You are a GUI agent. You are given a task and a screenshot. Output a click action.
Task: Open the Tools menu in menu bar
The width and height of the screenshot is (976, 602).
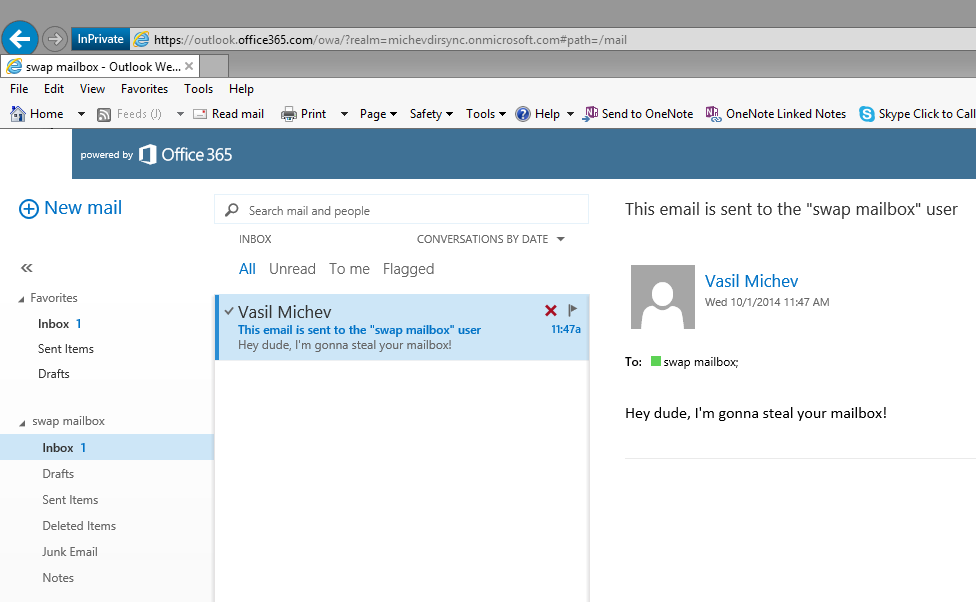(199, 89)
